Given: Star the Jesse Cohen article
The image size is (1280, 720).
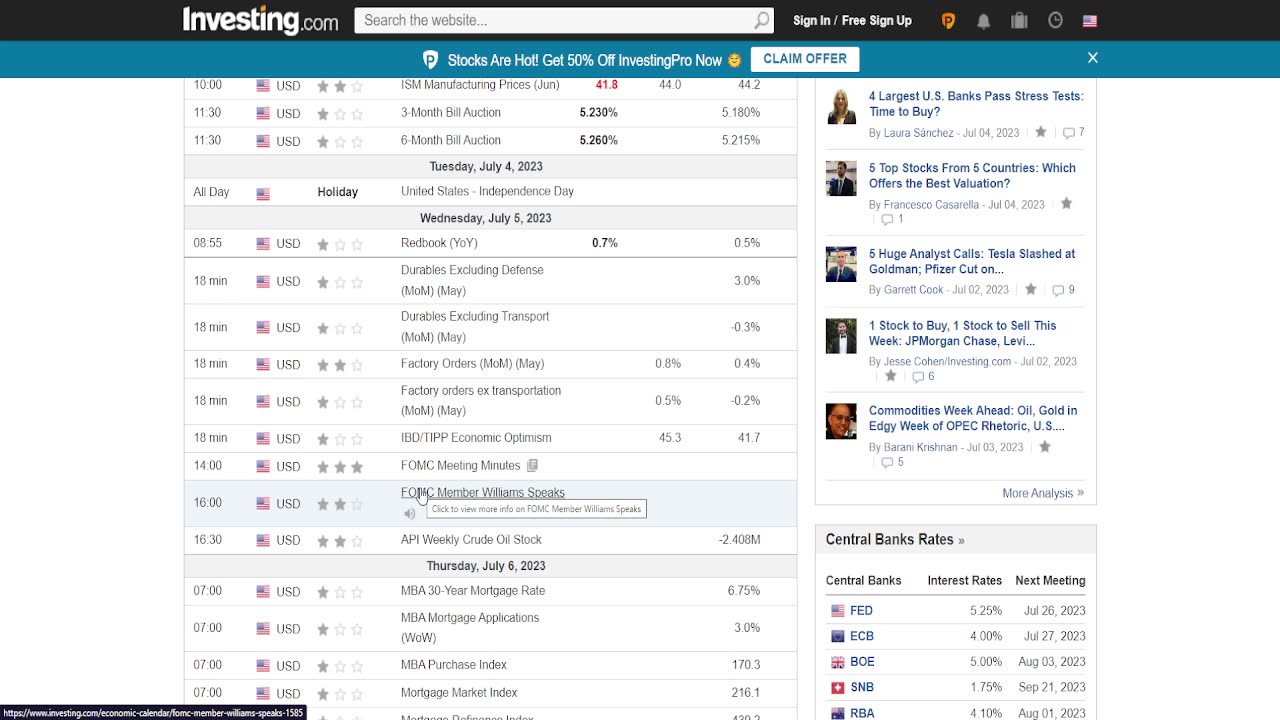Looking at the screenshot, I should [x=890, y=376].
